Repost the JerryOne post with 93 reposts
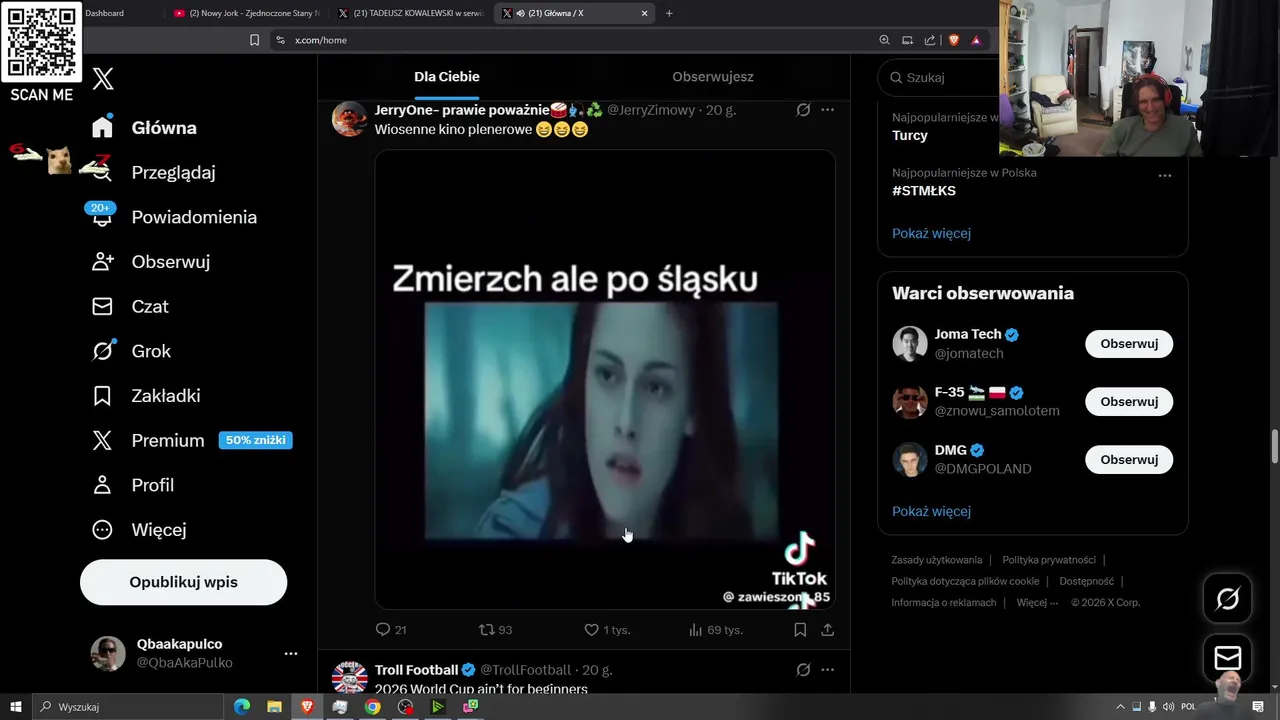 pyautogui.click(x=496, y=629)
